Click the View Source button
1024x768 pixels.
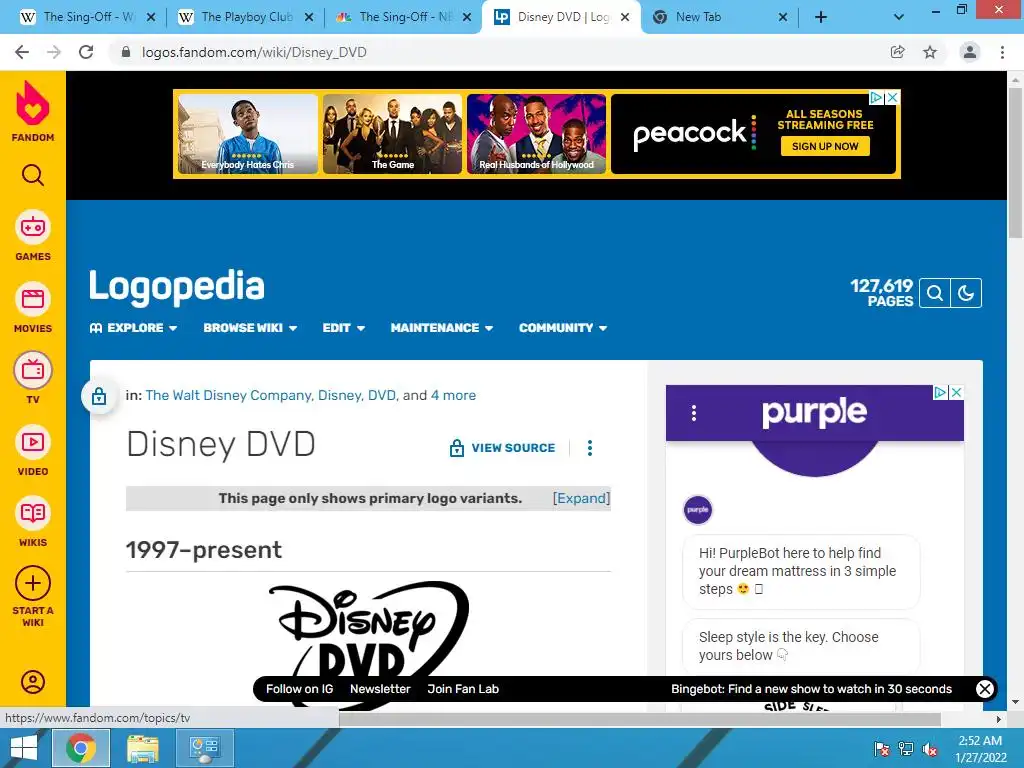[x=502, y=448]
